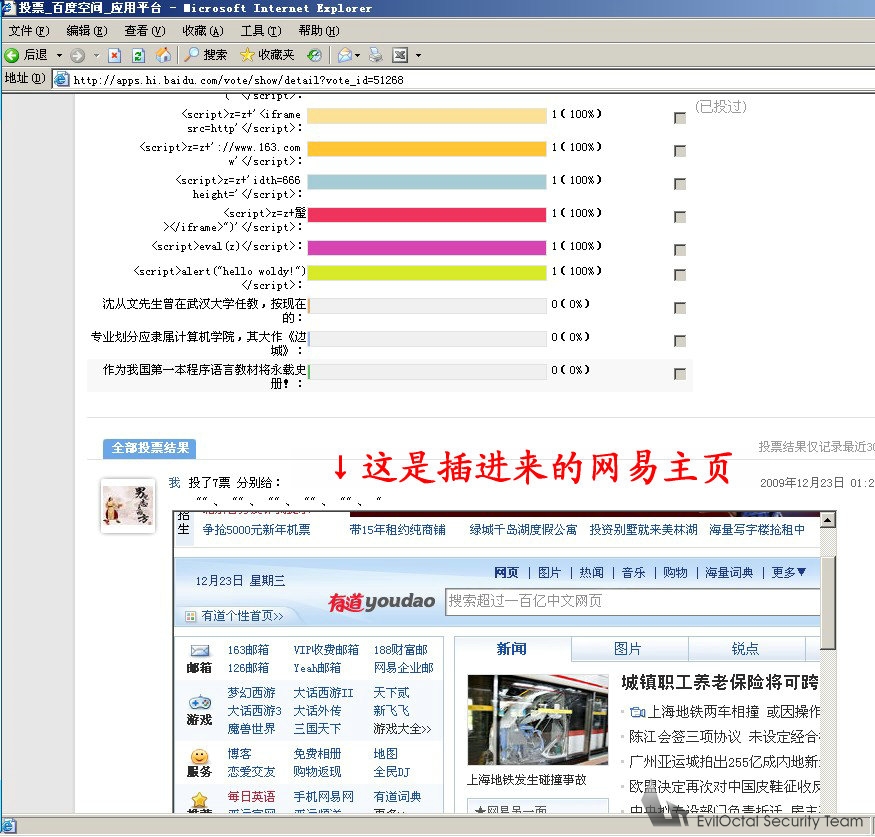Open the 编辑(E) menu
This screenshot has width=875, height=837.
click(x=86, y=31)
